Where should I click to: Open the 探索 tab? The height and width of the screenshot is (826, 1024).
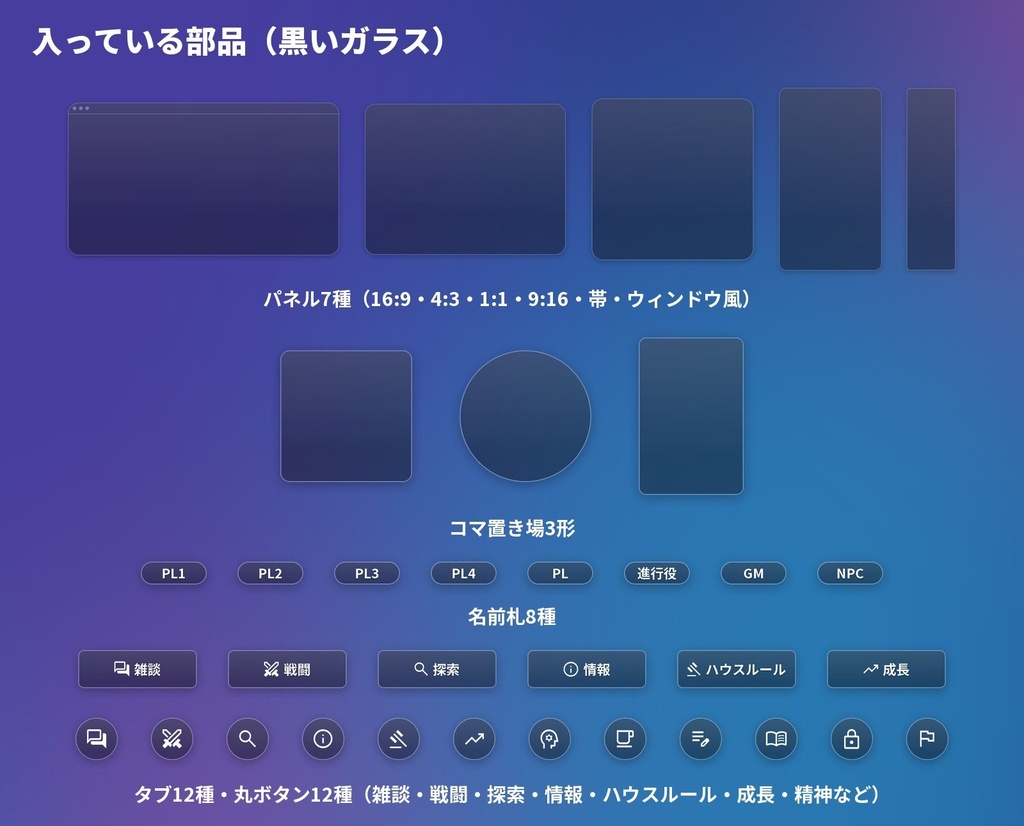pyautogui.click(x=437, y=669)
